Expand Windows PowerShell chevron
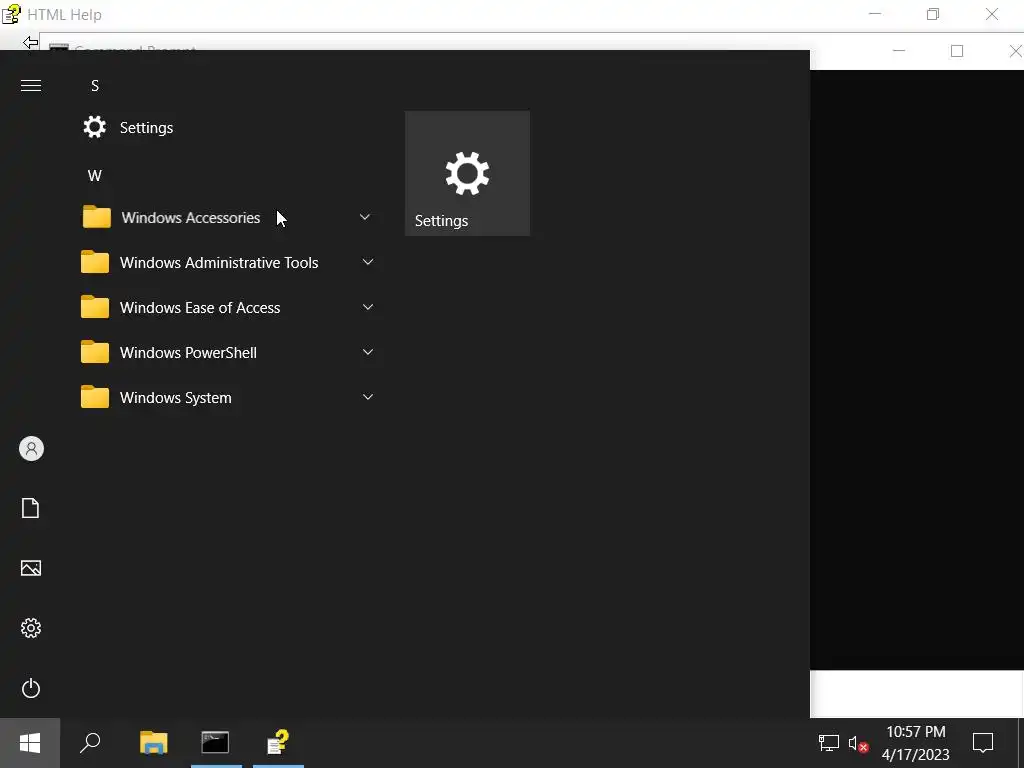 (x=368, y=352)
